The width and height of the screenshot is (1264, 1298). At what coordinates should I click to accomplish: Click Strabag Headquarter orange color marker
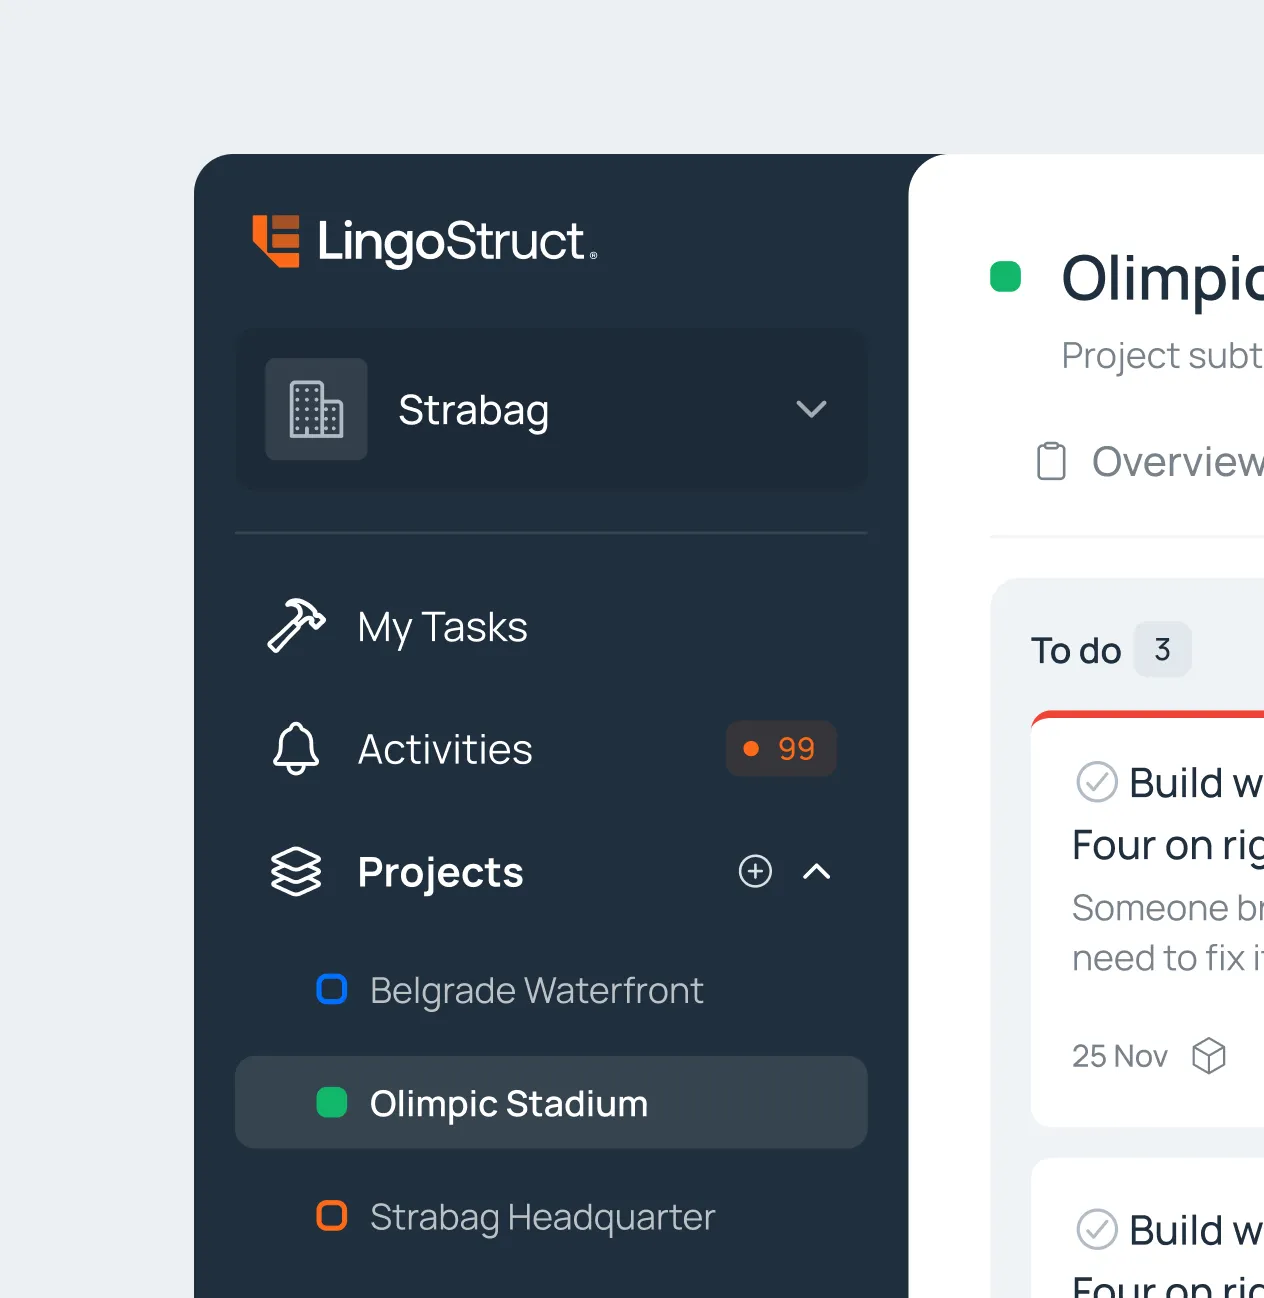coord(331,1215)
